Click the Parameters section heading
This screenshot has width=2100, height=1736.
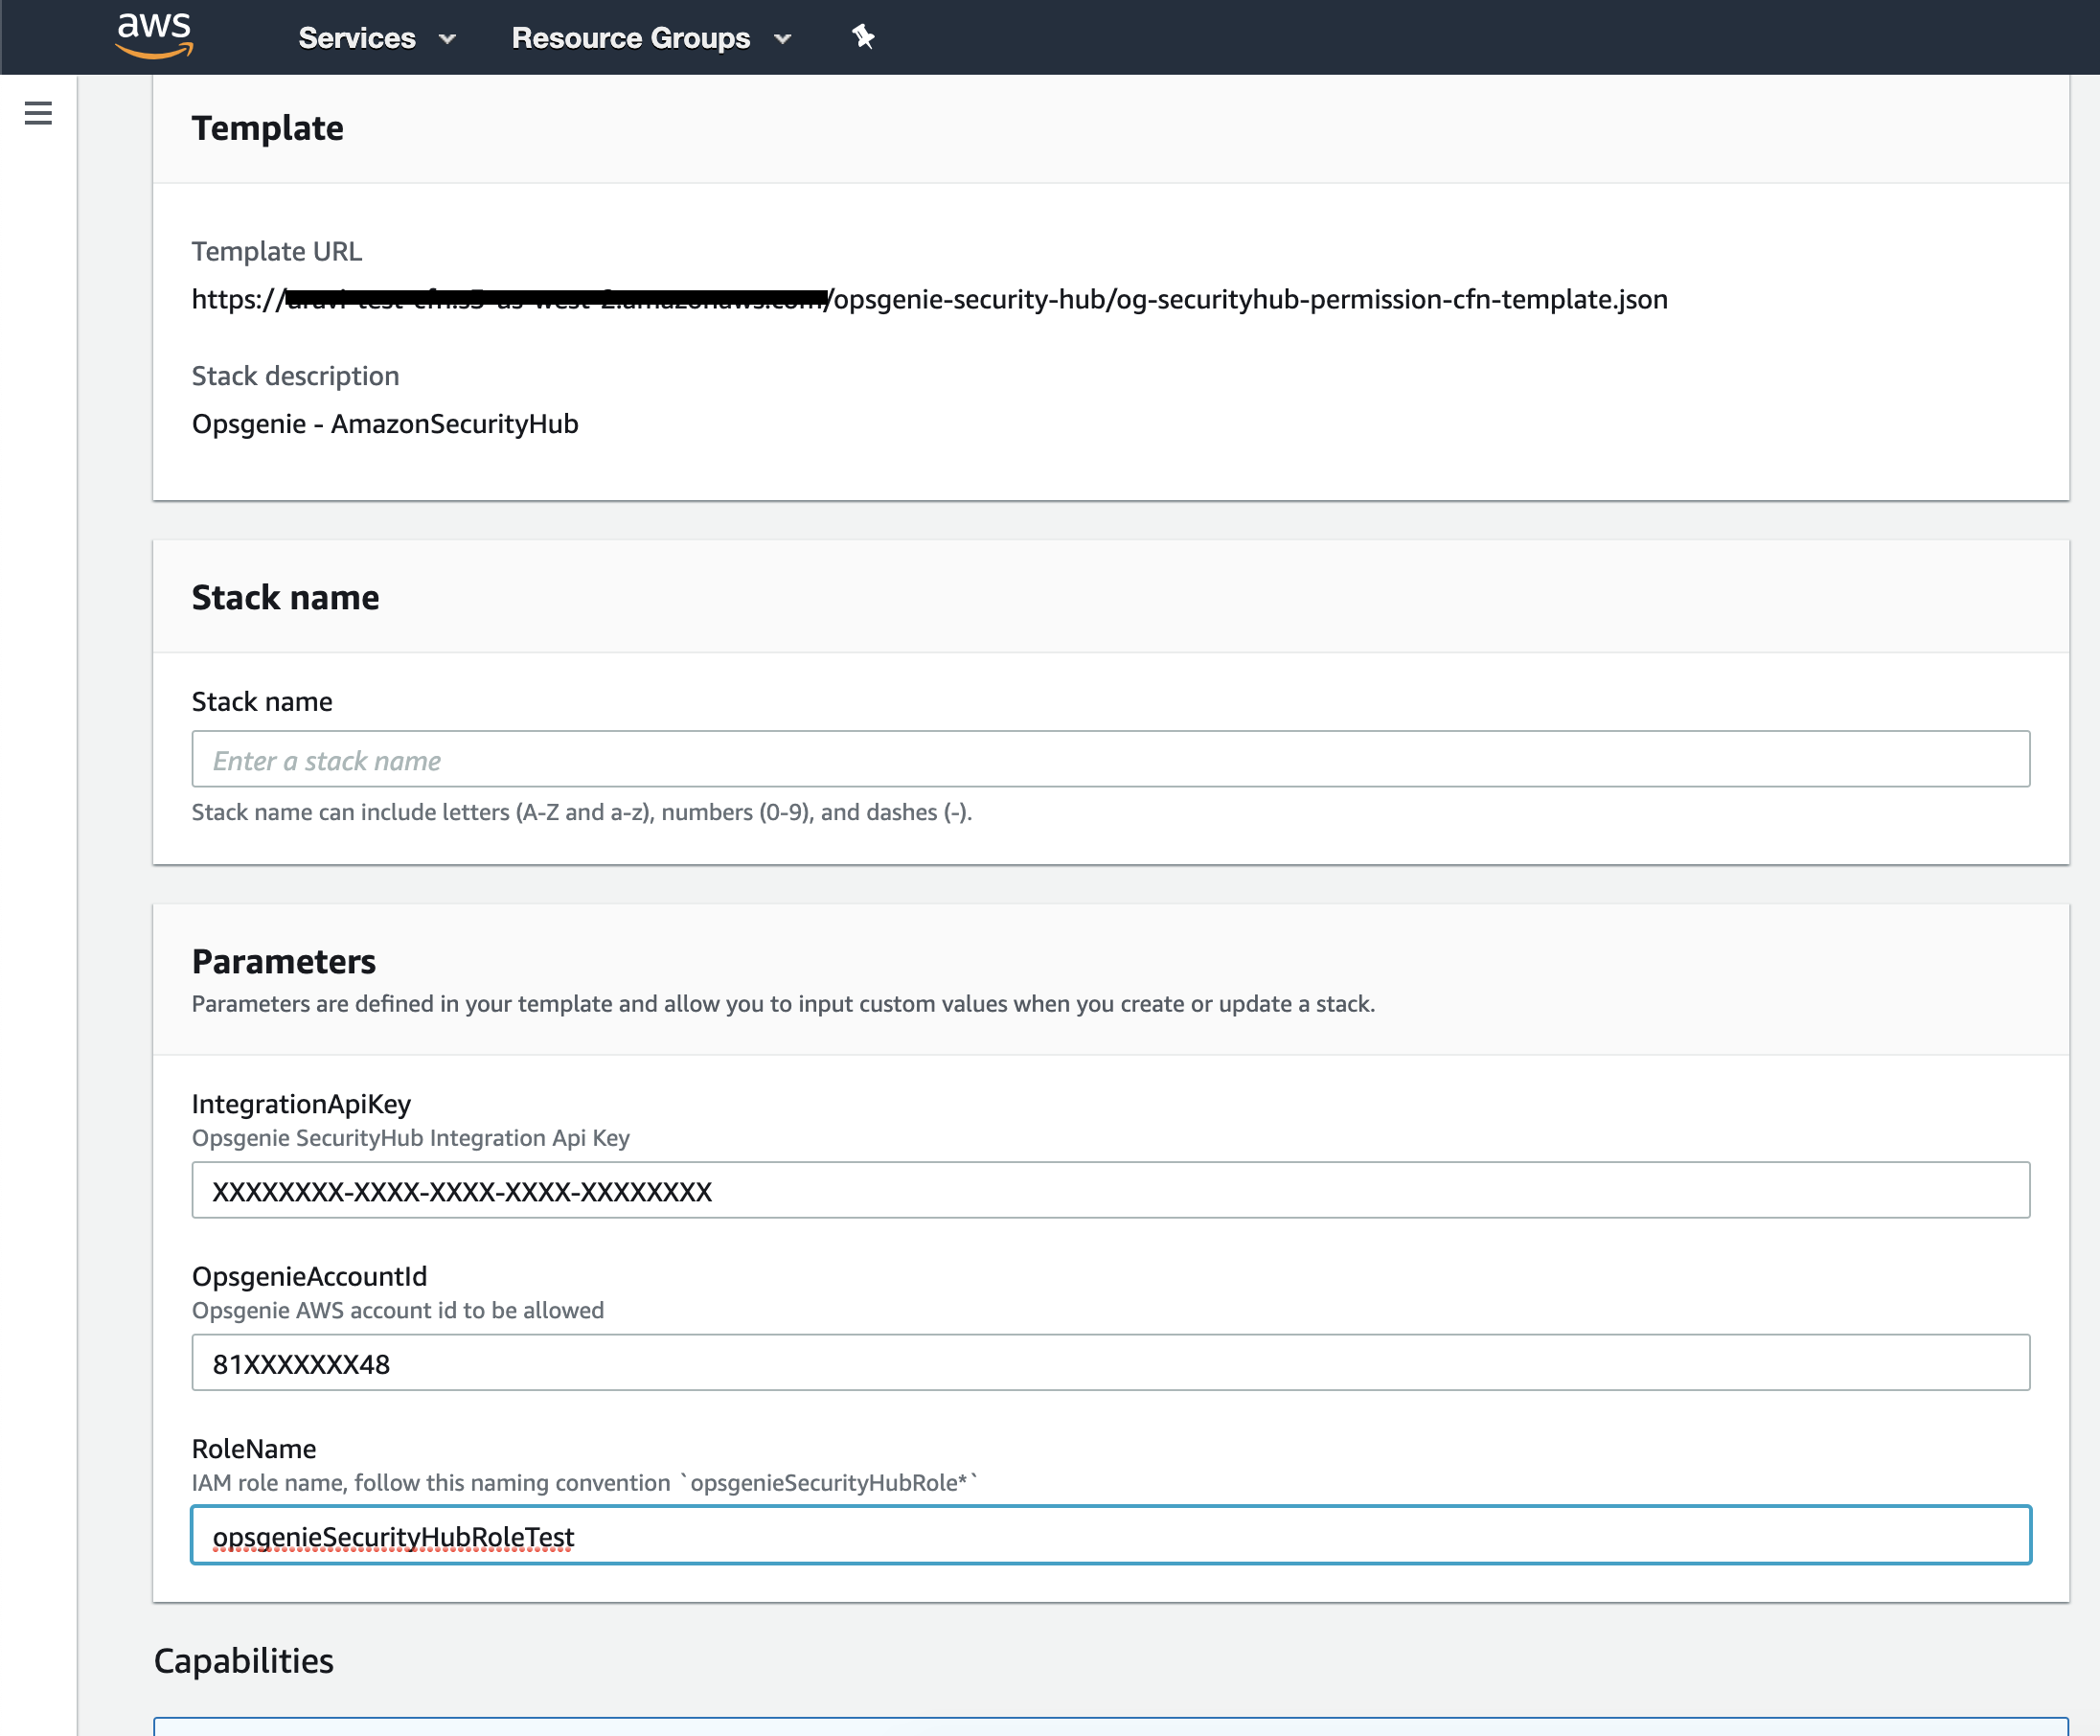tap(284, 961)
